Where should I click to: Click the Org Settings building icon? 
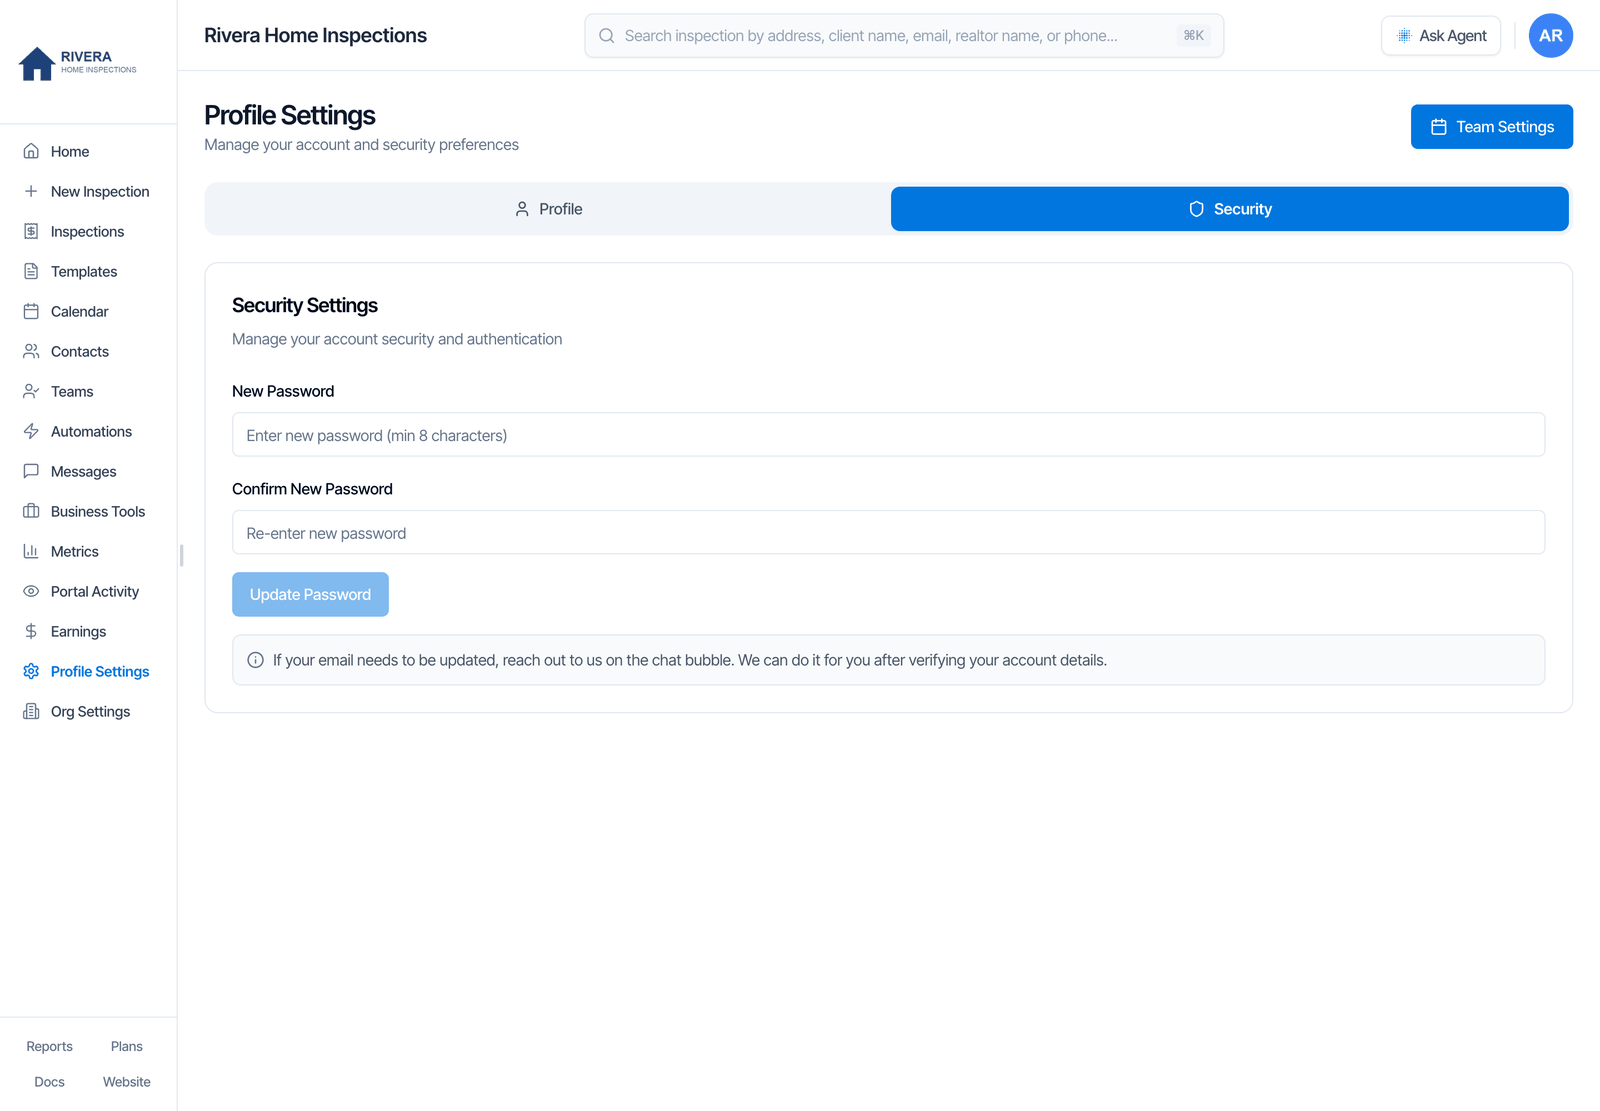(x=31, y=711)
